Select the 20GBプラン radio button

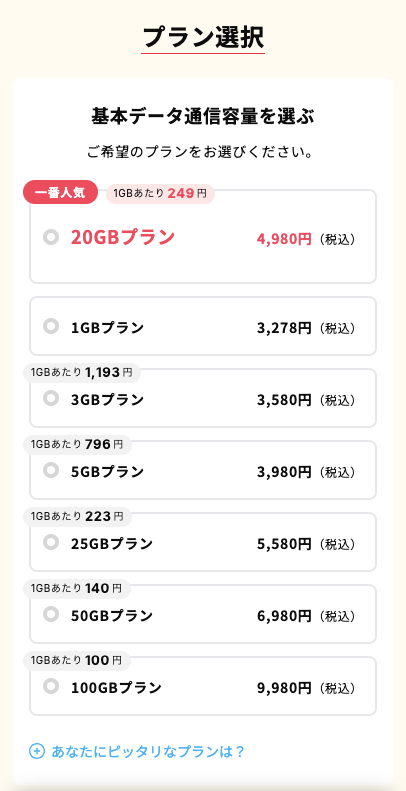tap(51, 237)
